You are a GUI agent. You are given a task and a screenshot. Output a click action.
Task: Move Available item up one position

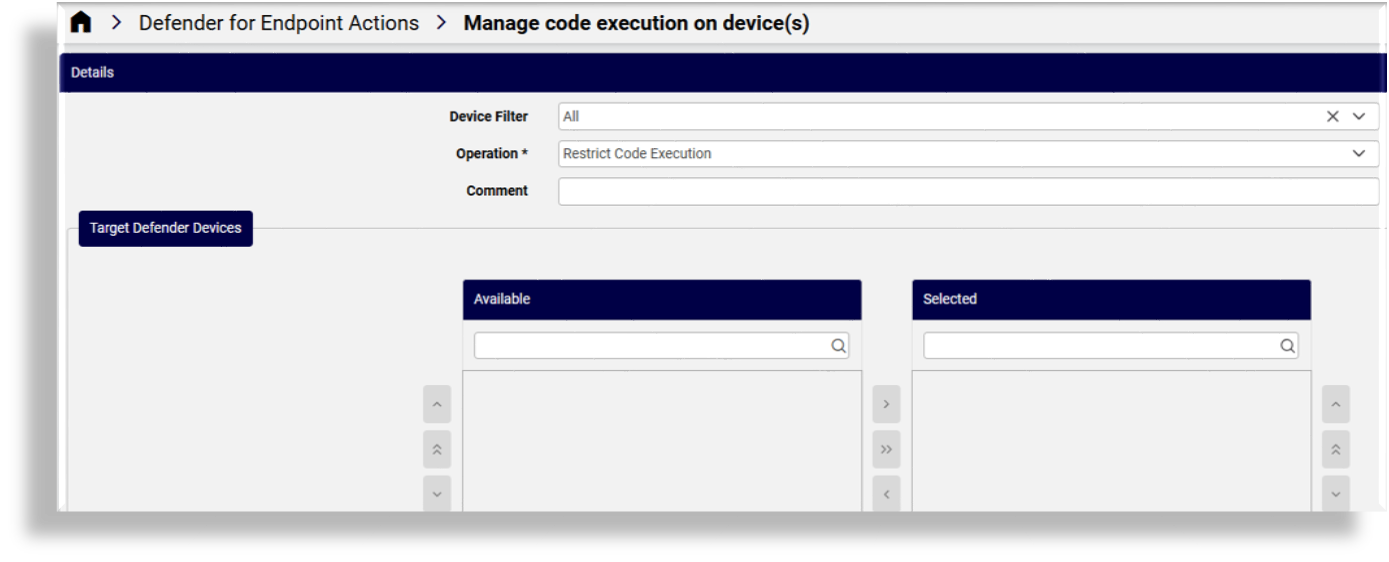click(x=437, y=405)
